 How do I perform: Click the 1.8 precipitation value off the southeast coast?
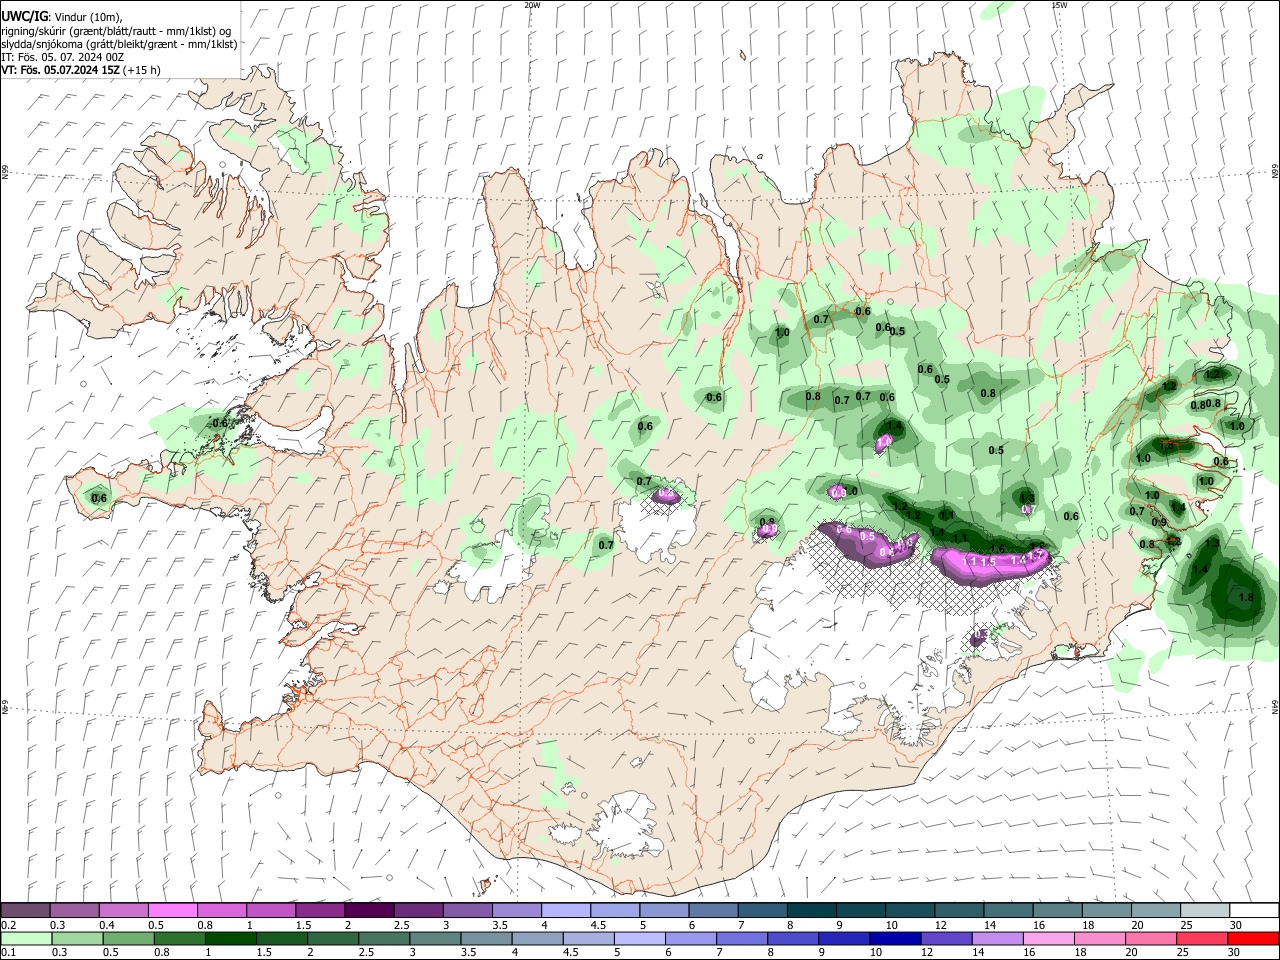pos(1246,597)
